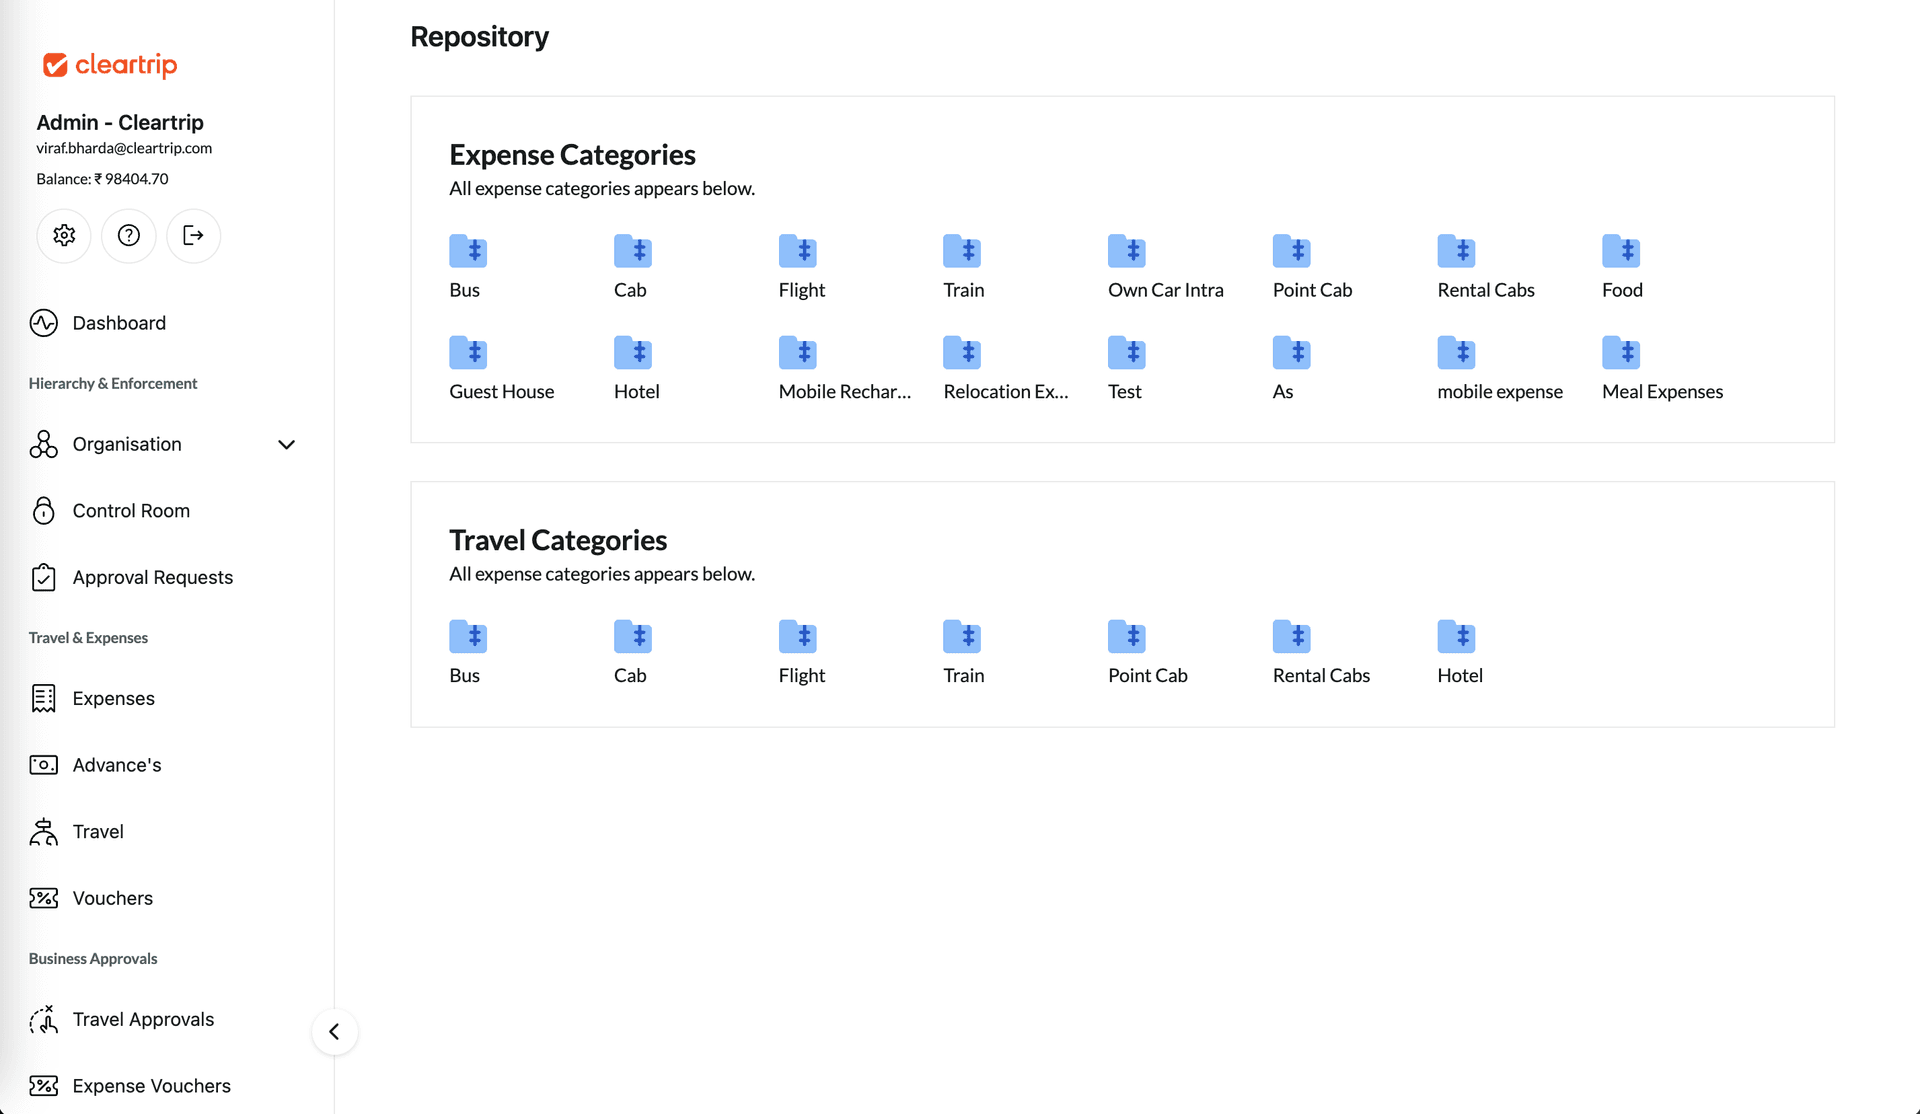Screen dimensions: 1920x1114
Task: Click the Approval Requests clipboard icon
Action: click(x=43, y=577)
